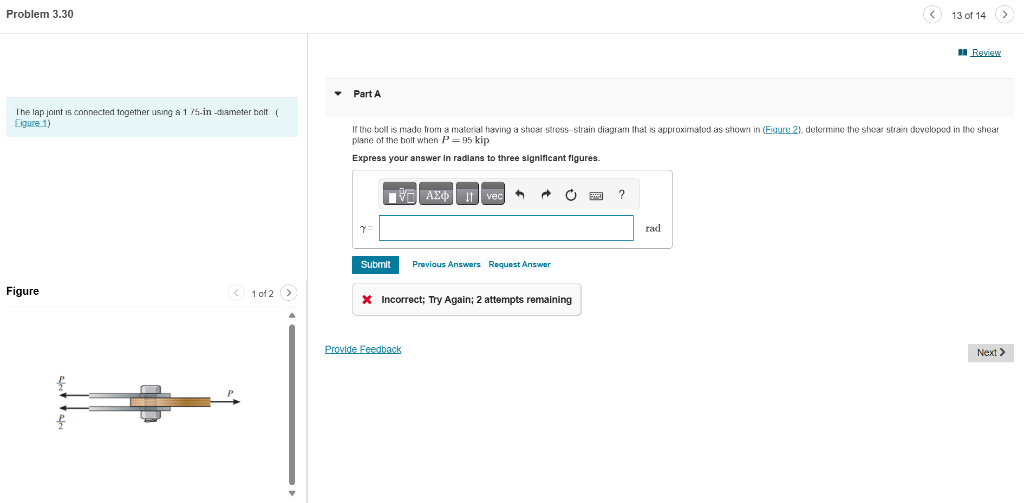The image size is (1024, 503).
Task: Show keyboard shortcuts icon
Action: pos(596,195)
